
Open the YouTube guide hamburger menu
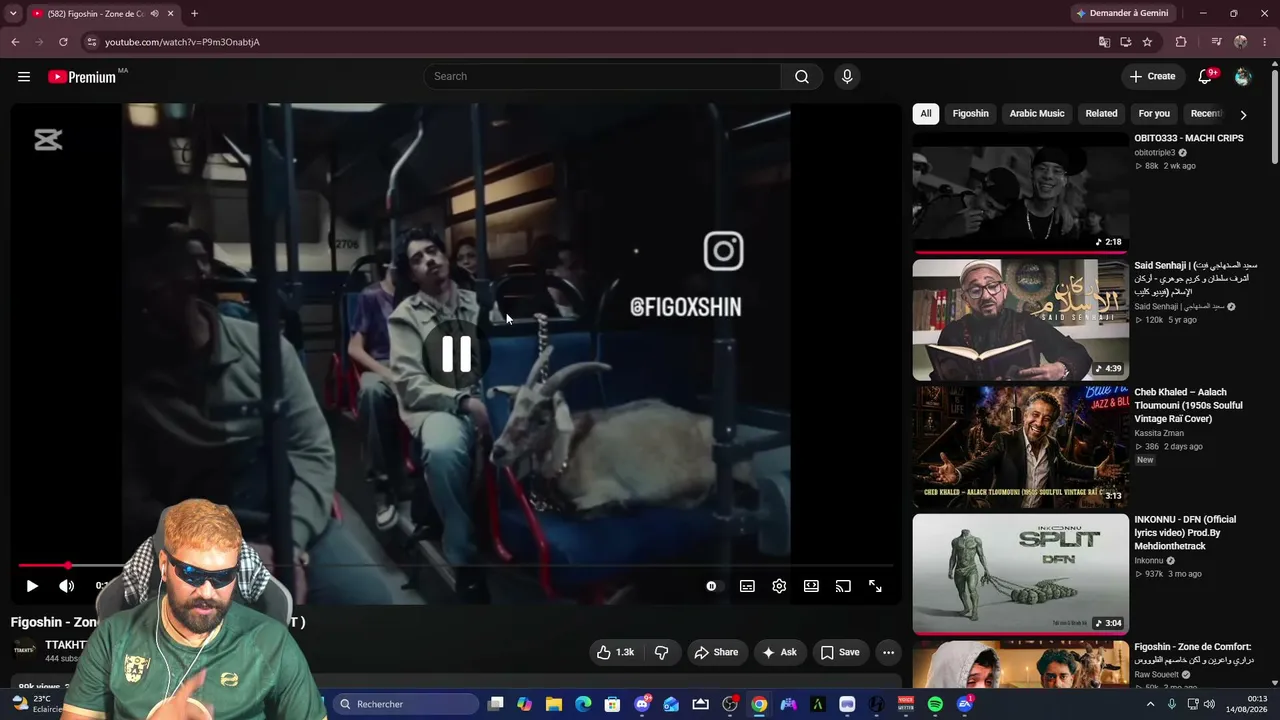[x=24, y=77]
